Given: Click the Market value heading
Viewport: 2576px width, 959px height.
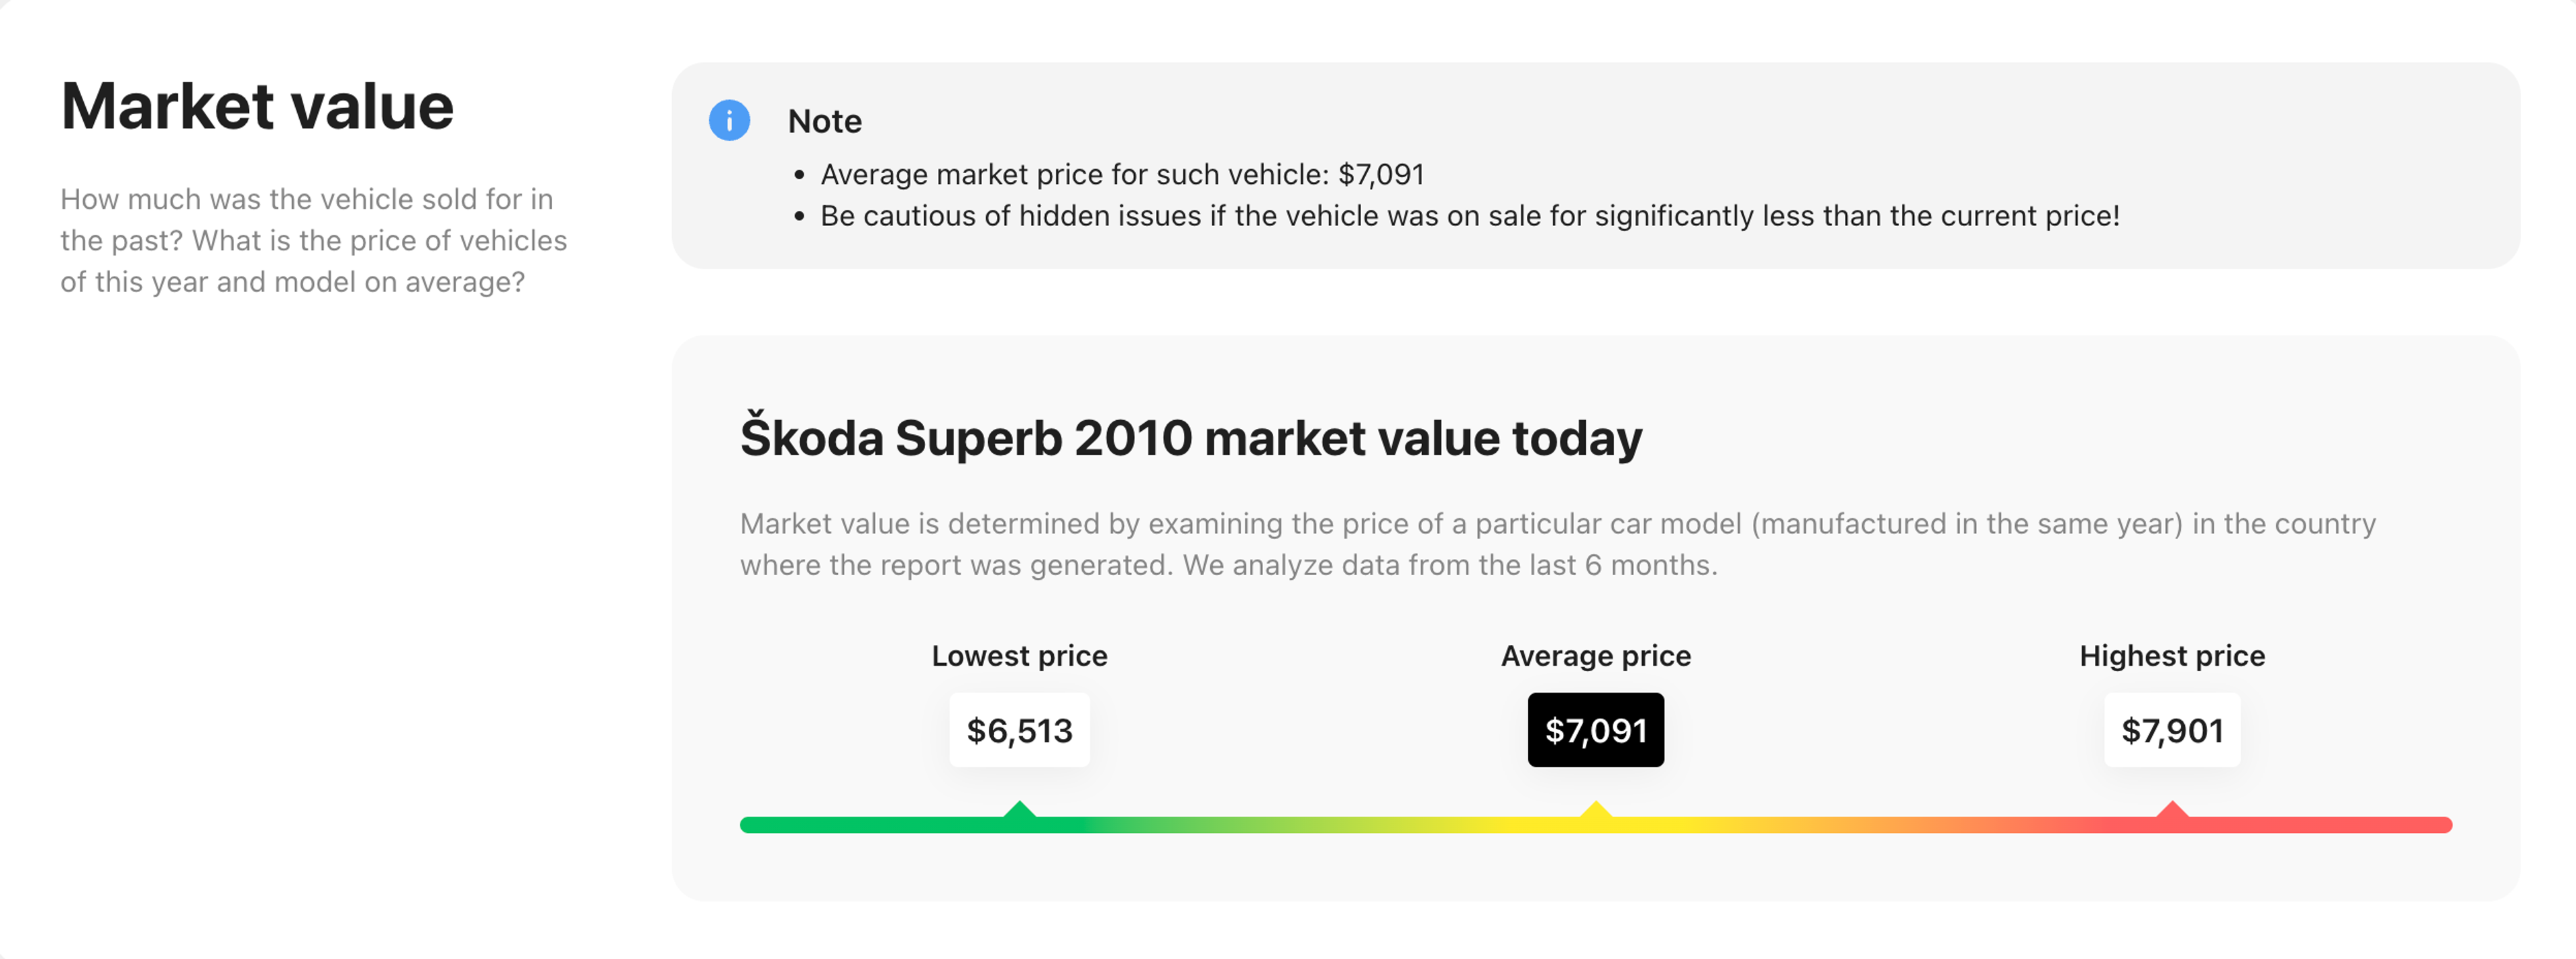Looking at the screenshot, I should [x=257, y=106].
